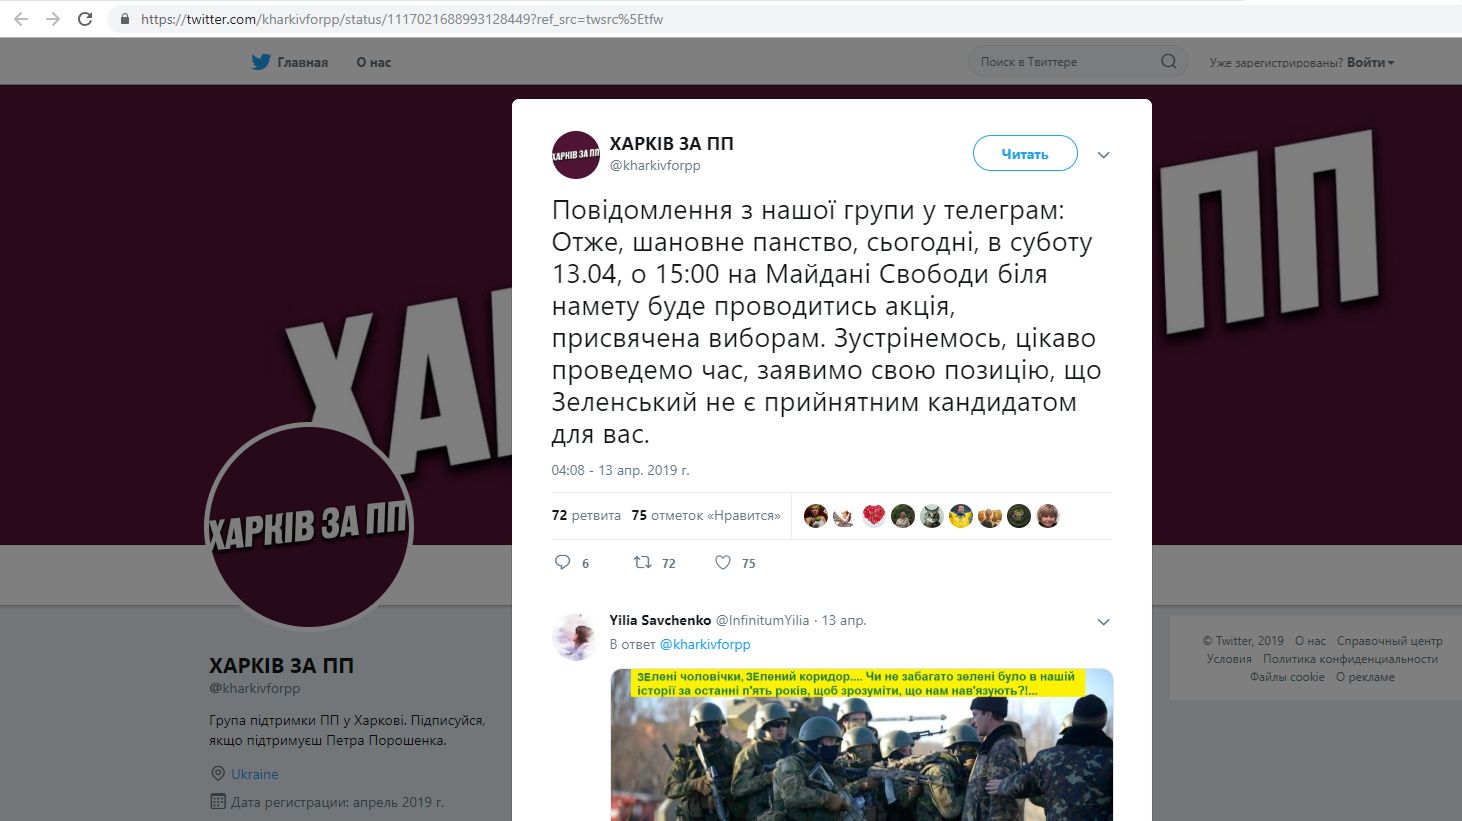Viewport: 1462px width, 821px height.
Task: Click the Twitter bird home icon
Action: tap(261, 62)
